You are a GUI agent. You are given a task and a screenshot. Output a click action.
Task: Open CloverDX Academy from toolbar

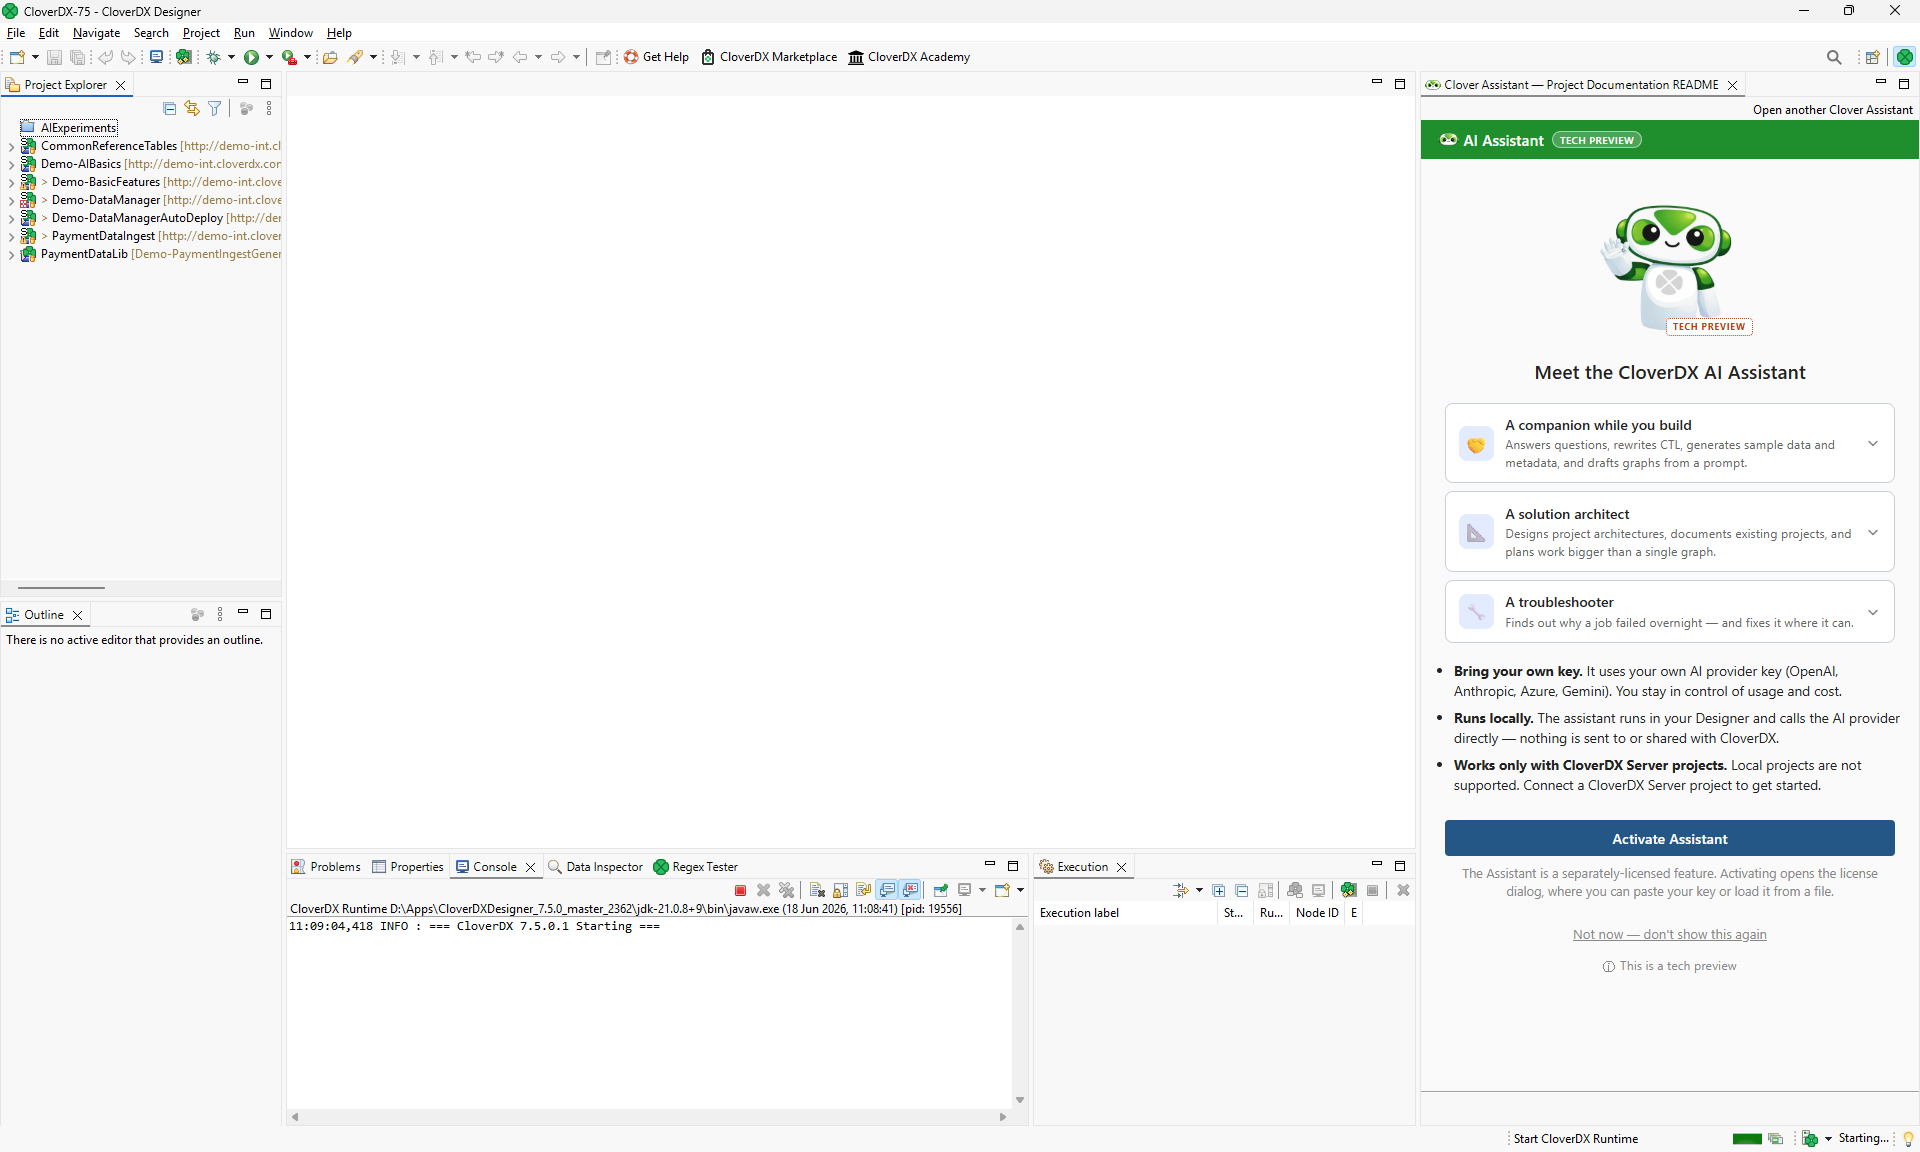909,57
